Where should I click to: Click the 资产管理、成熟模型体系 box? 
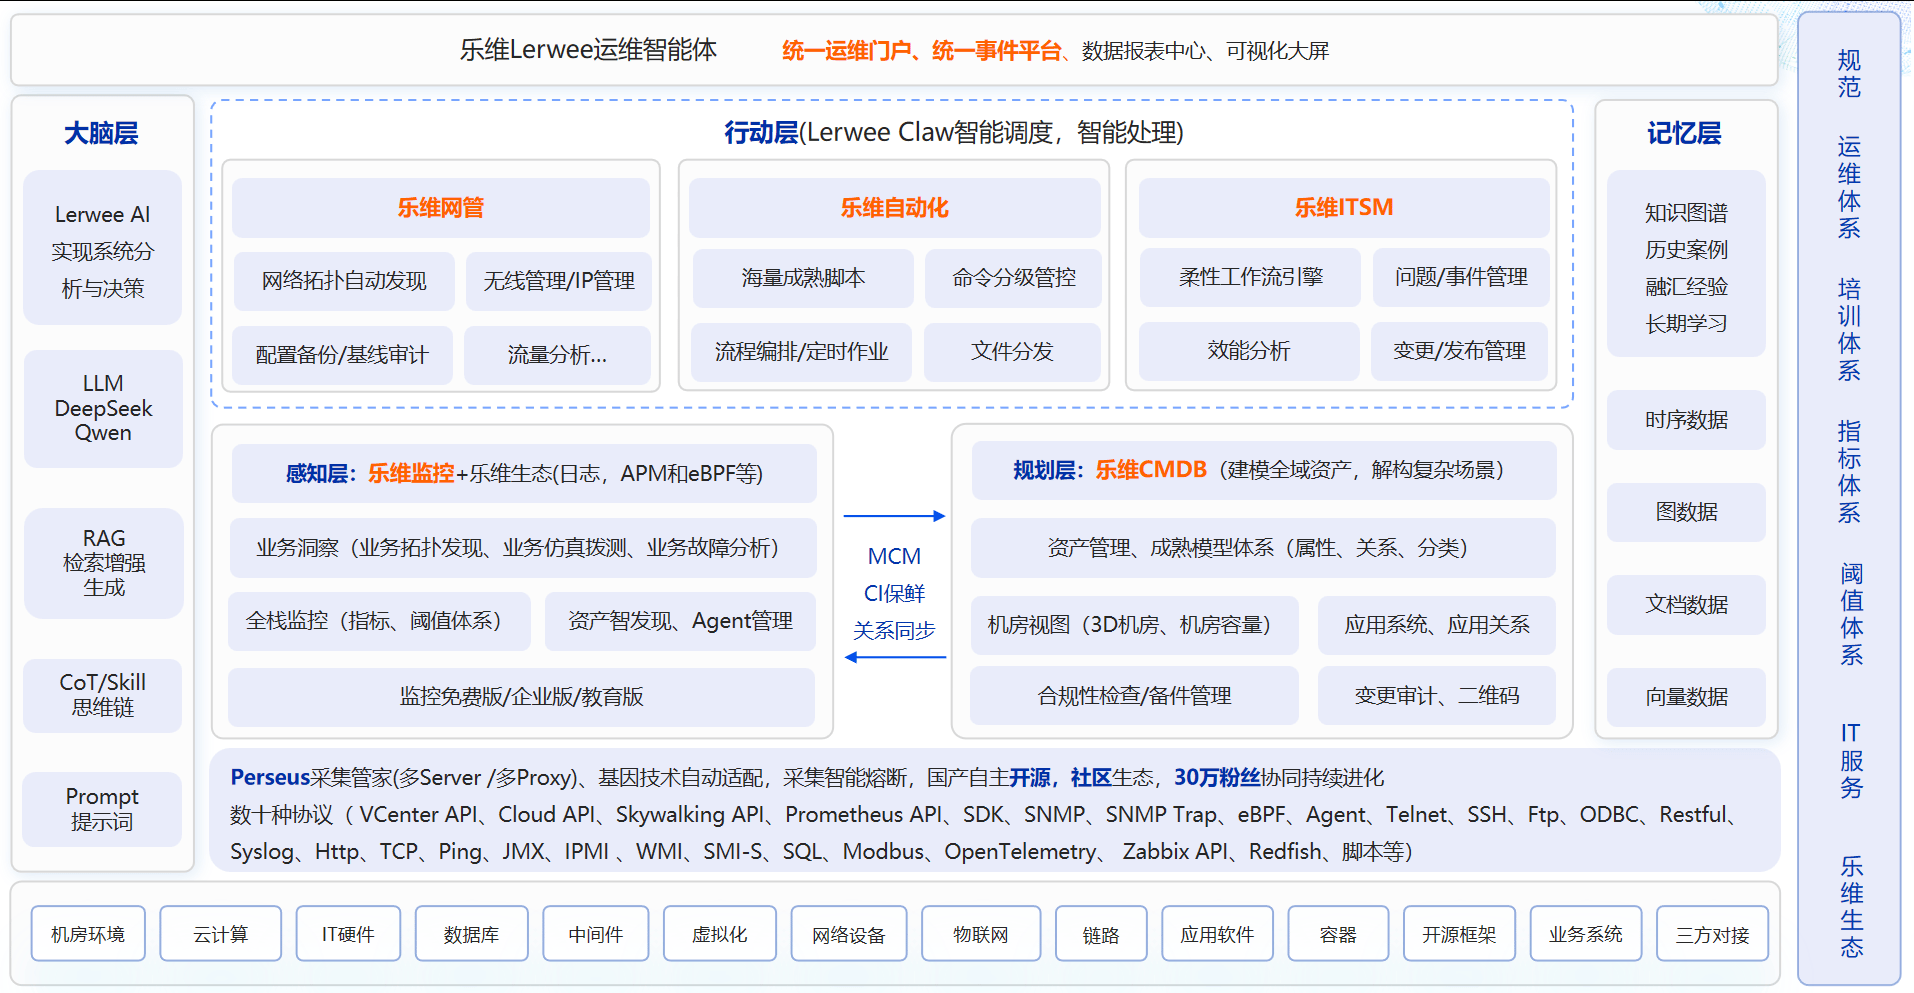(1263, 548)
